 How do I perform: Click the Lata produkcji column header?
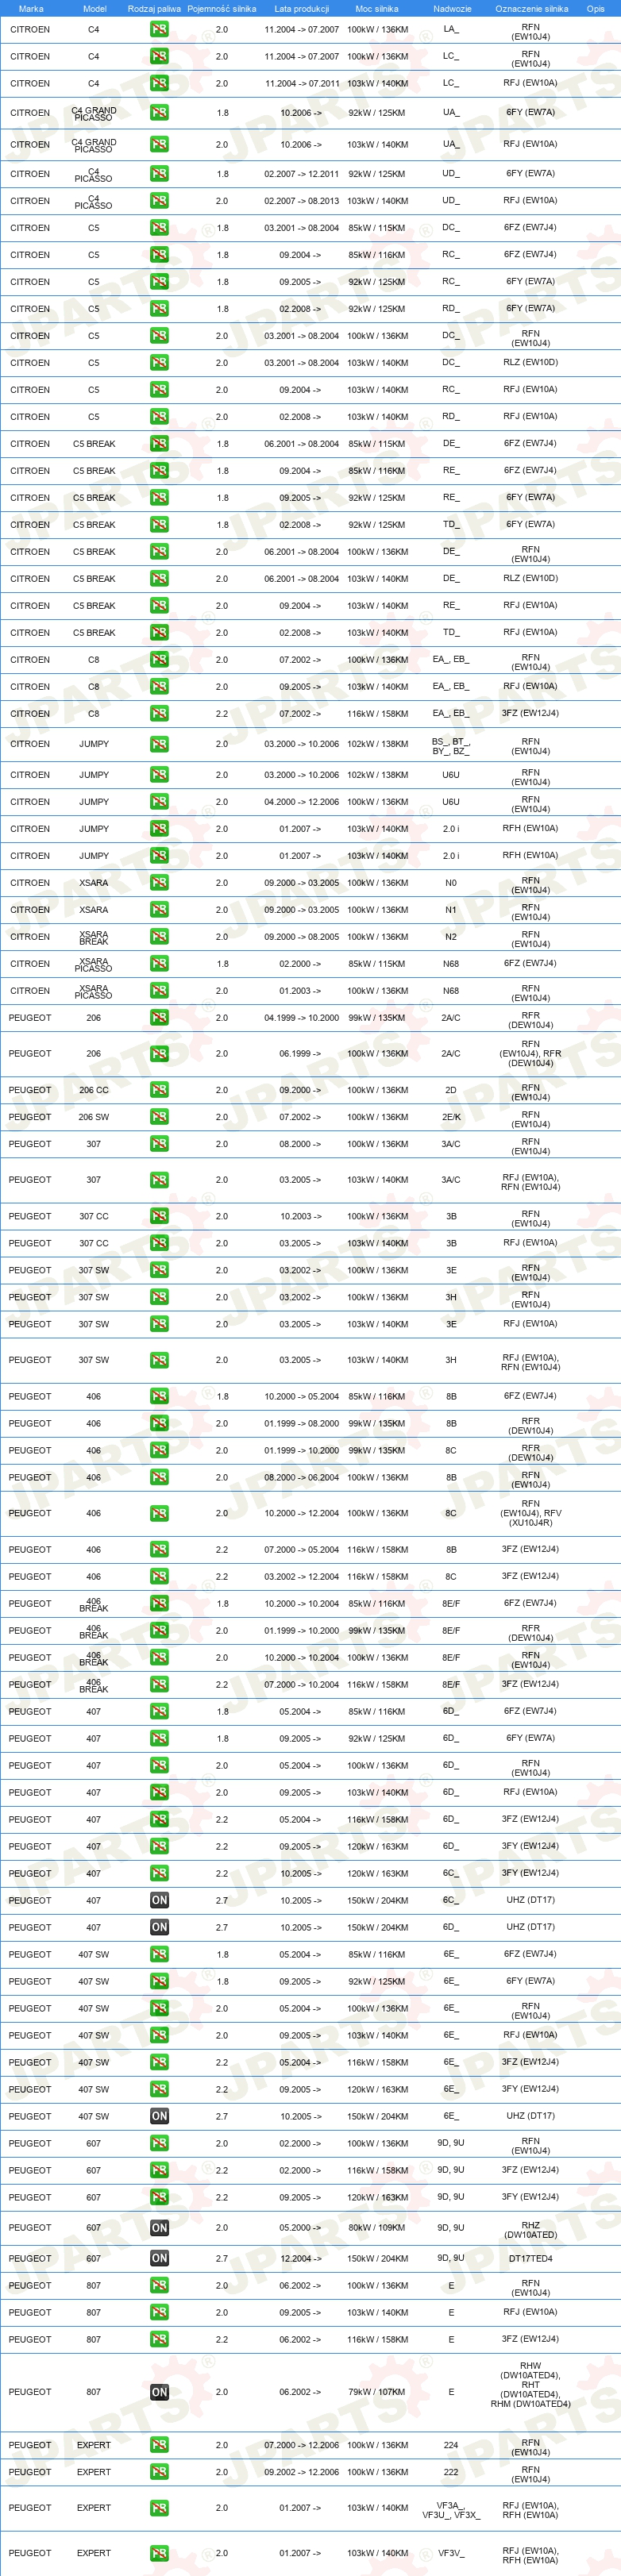point(302,8)
